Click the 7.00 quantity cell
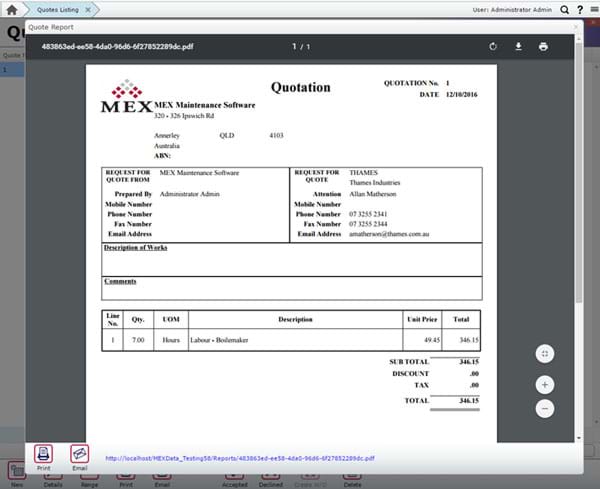Viewport: 600px width, 489px height. [138, 340]
